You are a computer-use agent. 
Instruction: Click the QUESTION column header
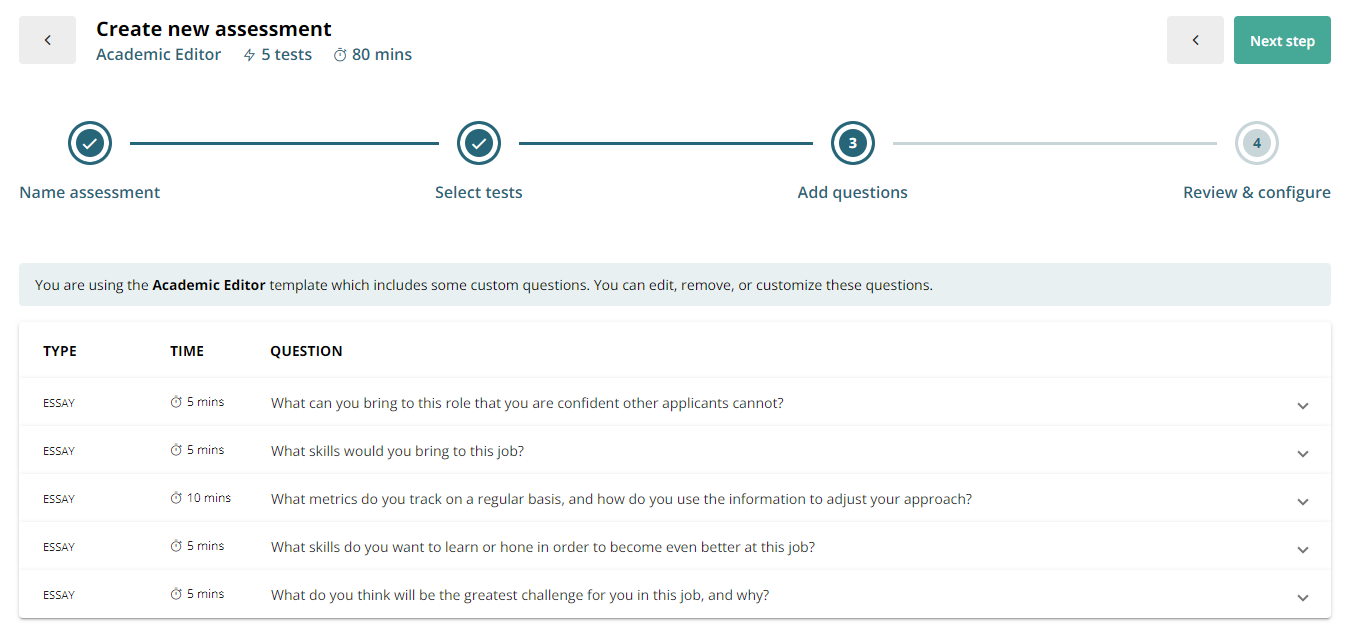click(306, 351)
